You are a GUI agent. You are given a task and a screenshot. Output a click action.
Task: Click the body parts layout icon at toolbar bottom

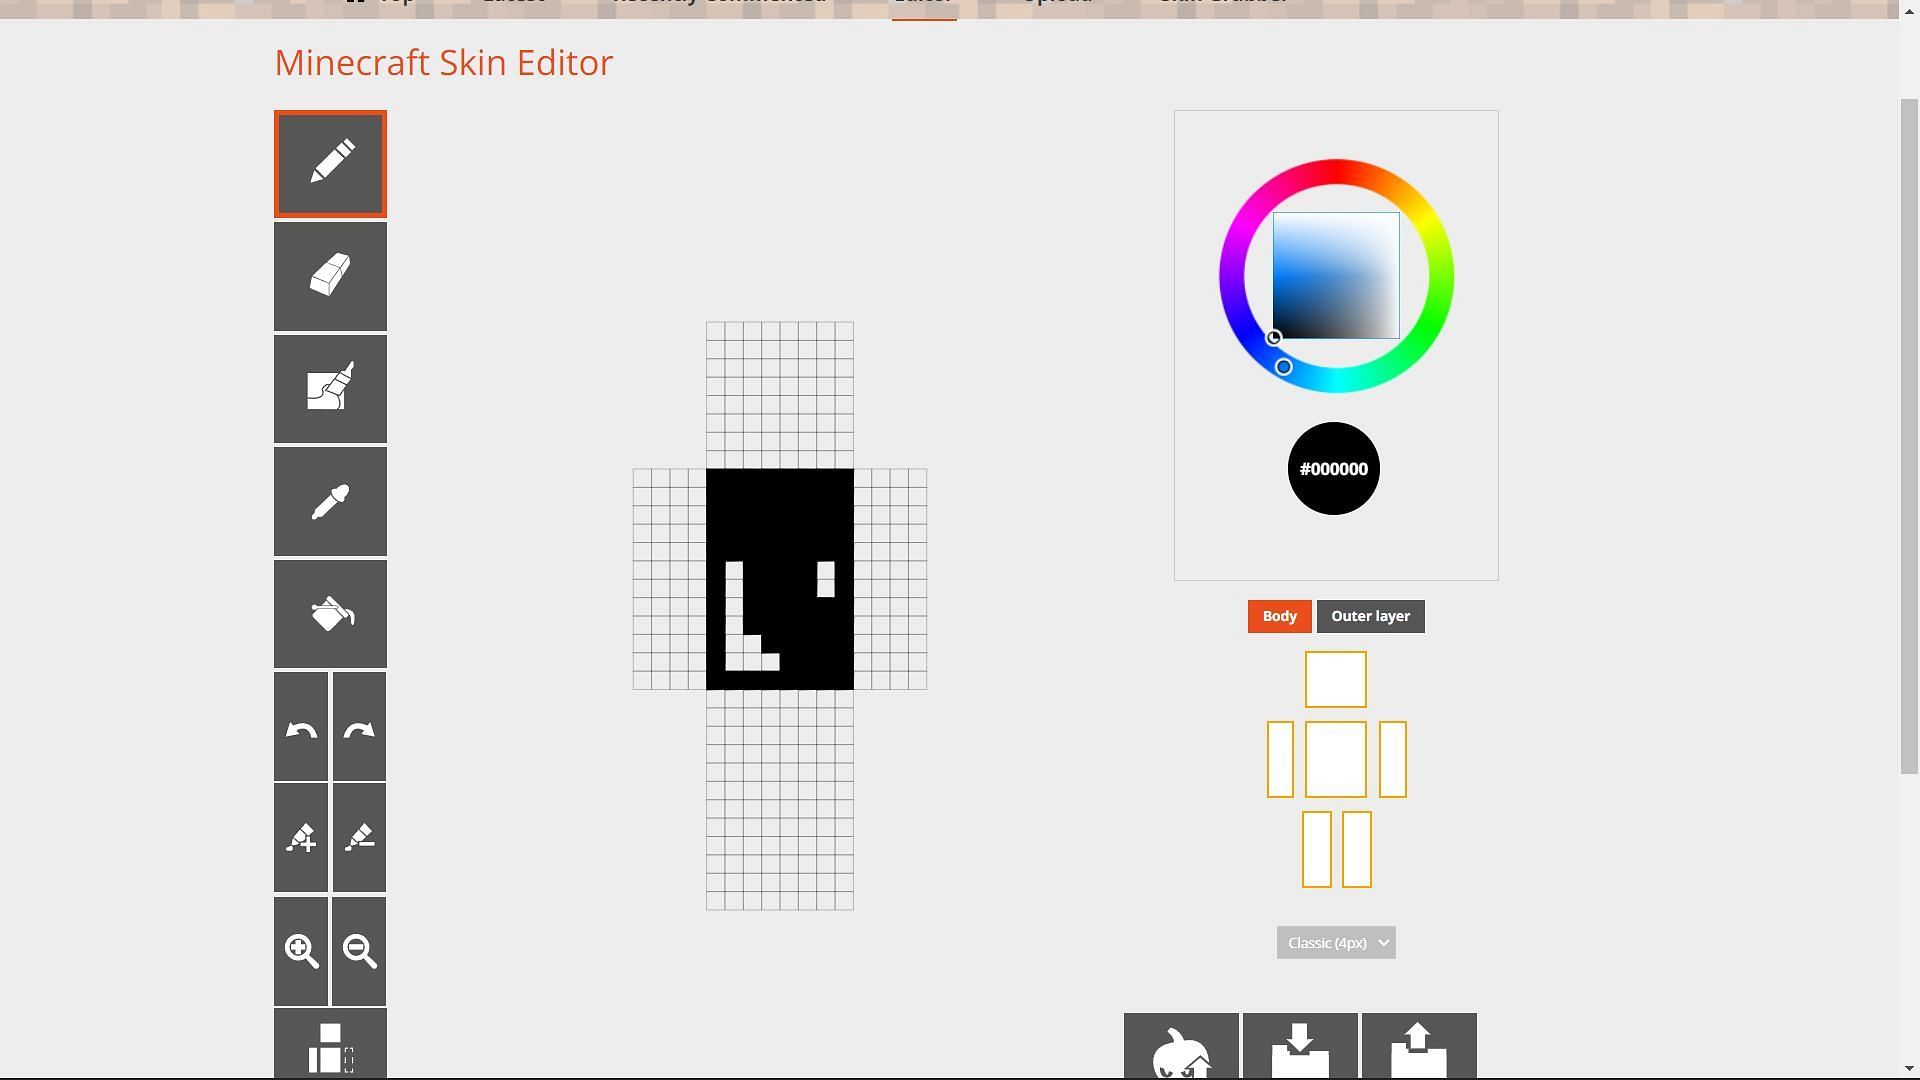[330, 1044]
